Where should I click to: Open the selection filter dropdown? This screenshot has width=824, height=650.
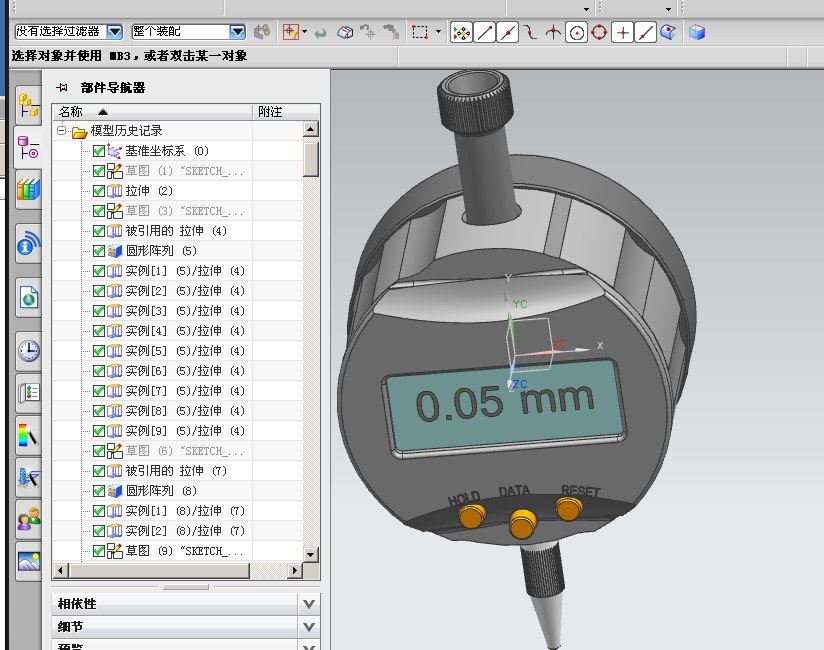pyautogui.click(x=114, y=32)
